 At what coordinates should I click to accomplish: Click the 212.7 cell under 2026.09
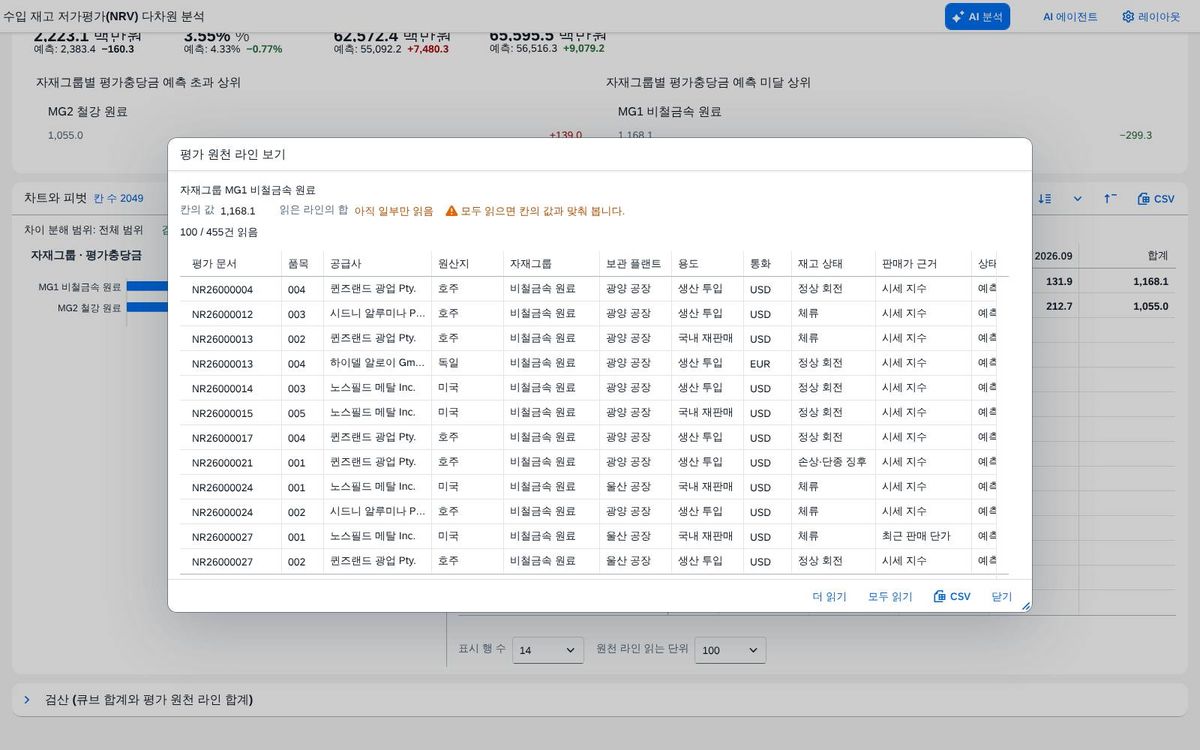(x=1058, y=306)
